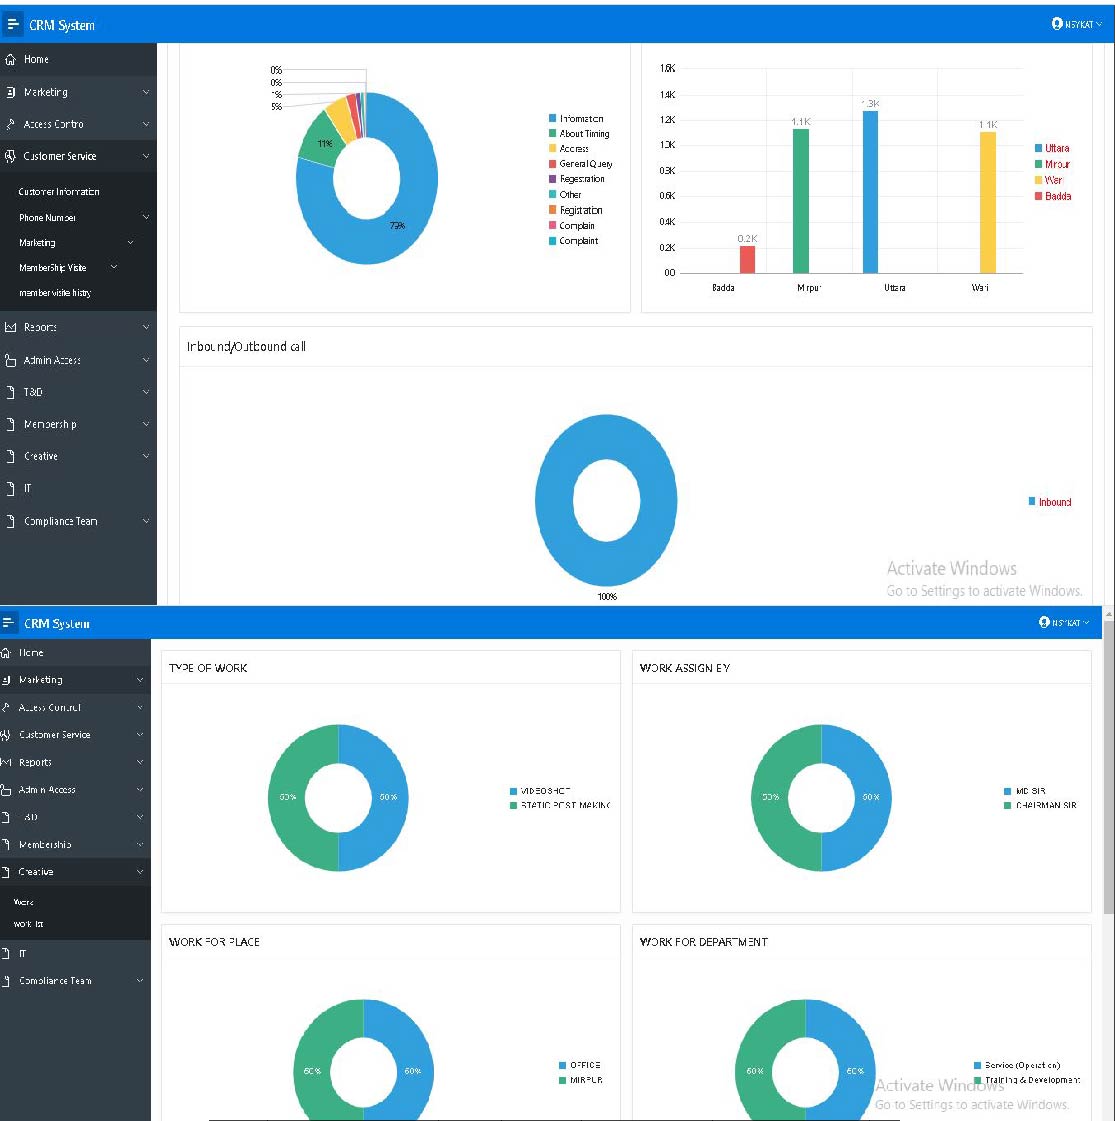Open Customer Information submenu item
This screenshot has width=1115, height=1121.
click(59, 192)
